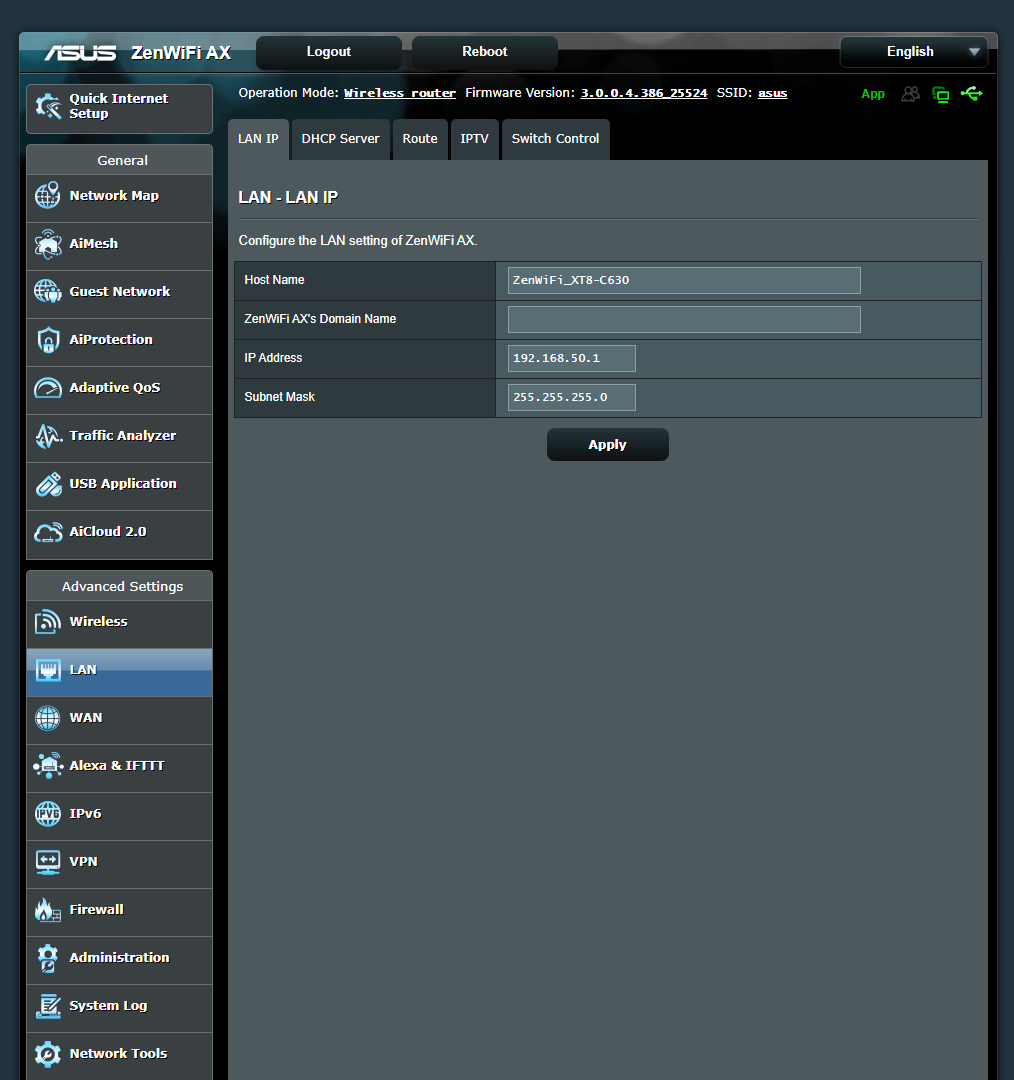The image size is (1014, 1080).
Task: Focus the Host Name input field
Action: coord(684,280)
